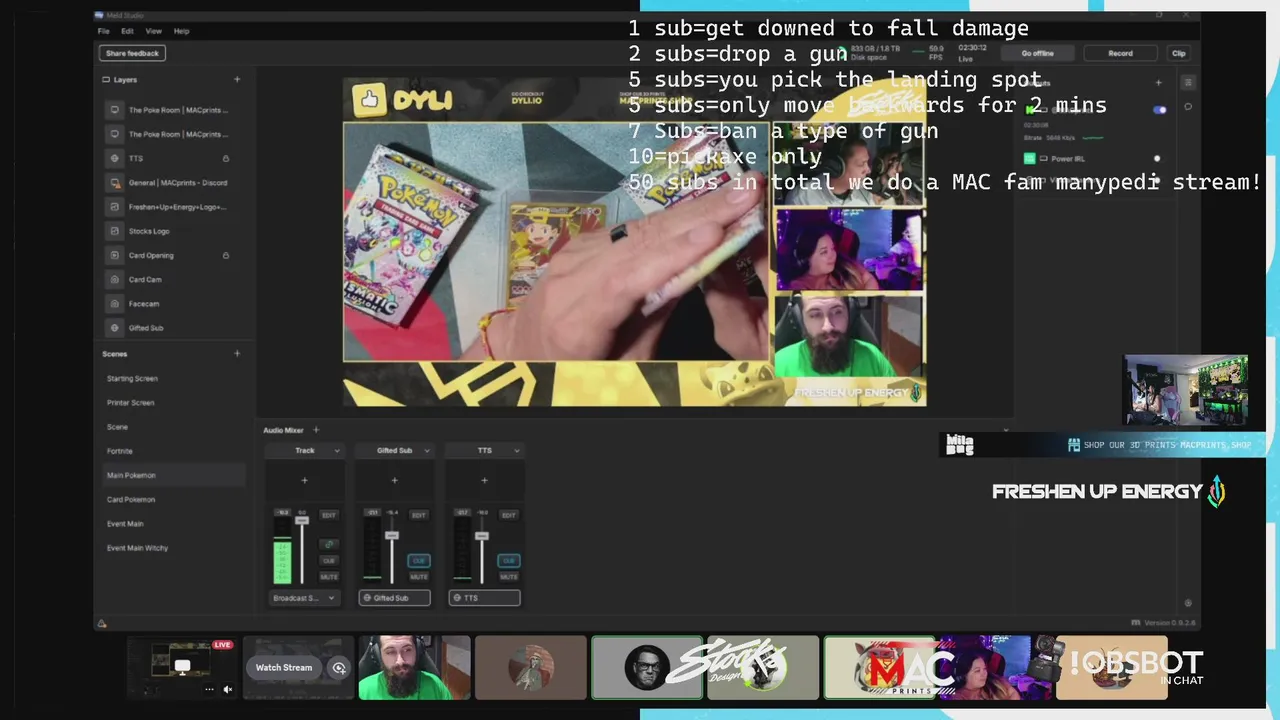The width and height of the screenshot is (1280, 720).
Task: Add an effect in Gifted Sub mixer plus slot
Action: 394,480
